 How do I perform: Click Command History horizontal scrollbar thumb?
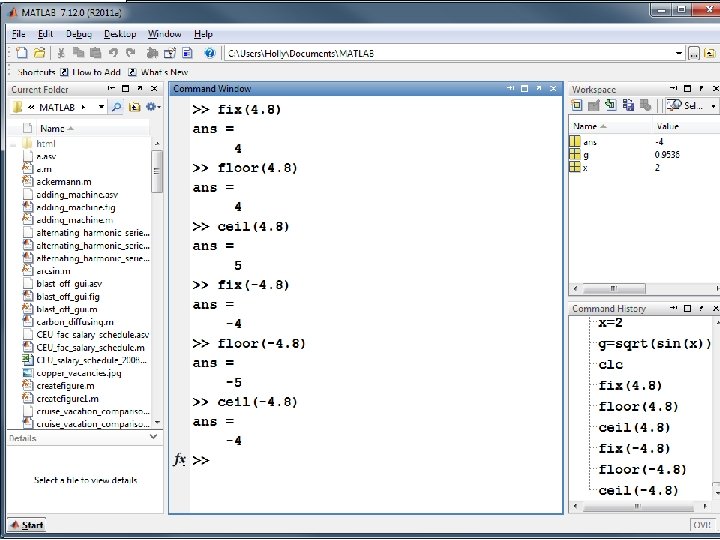click(x=637, y=506)
